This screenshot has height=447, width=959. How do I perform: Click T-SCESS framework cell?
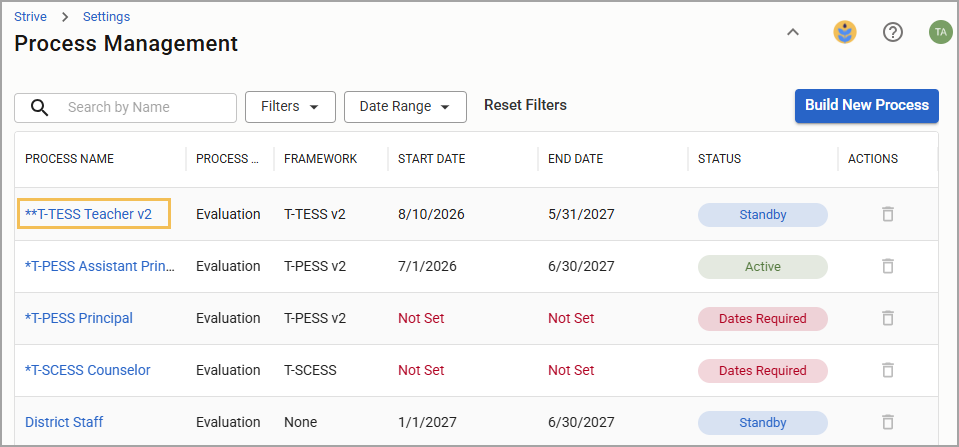pos(310,370)
